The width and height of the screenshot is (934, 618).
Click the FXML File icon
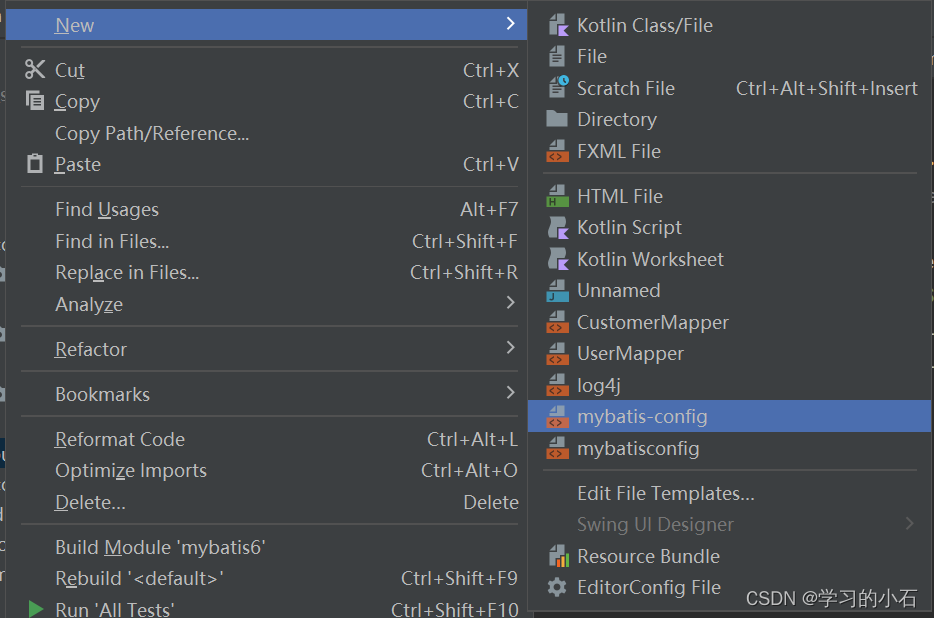point(557,151)
